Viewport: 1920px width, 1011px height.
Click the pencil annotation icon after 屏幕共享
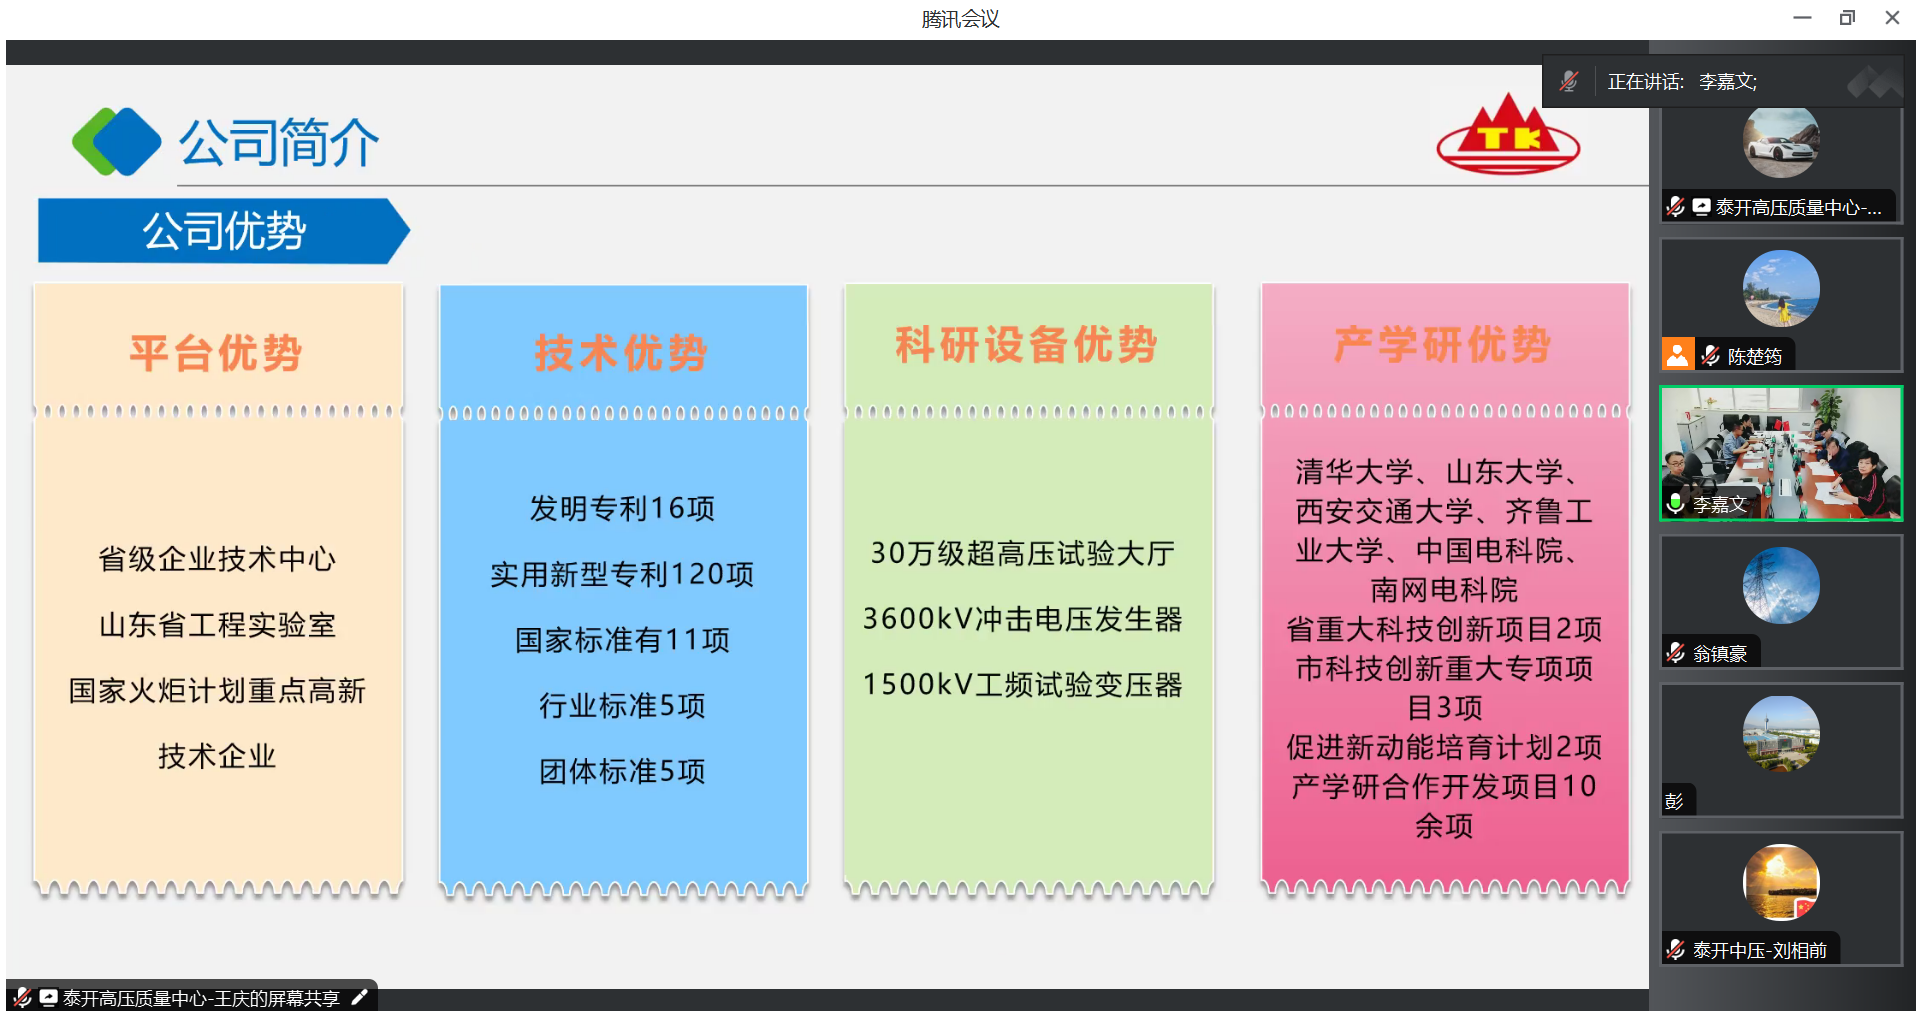(x=360, y=997)
